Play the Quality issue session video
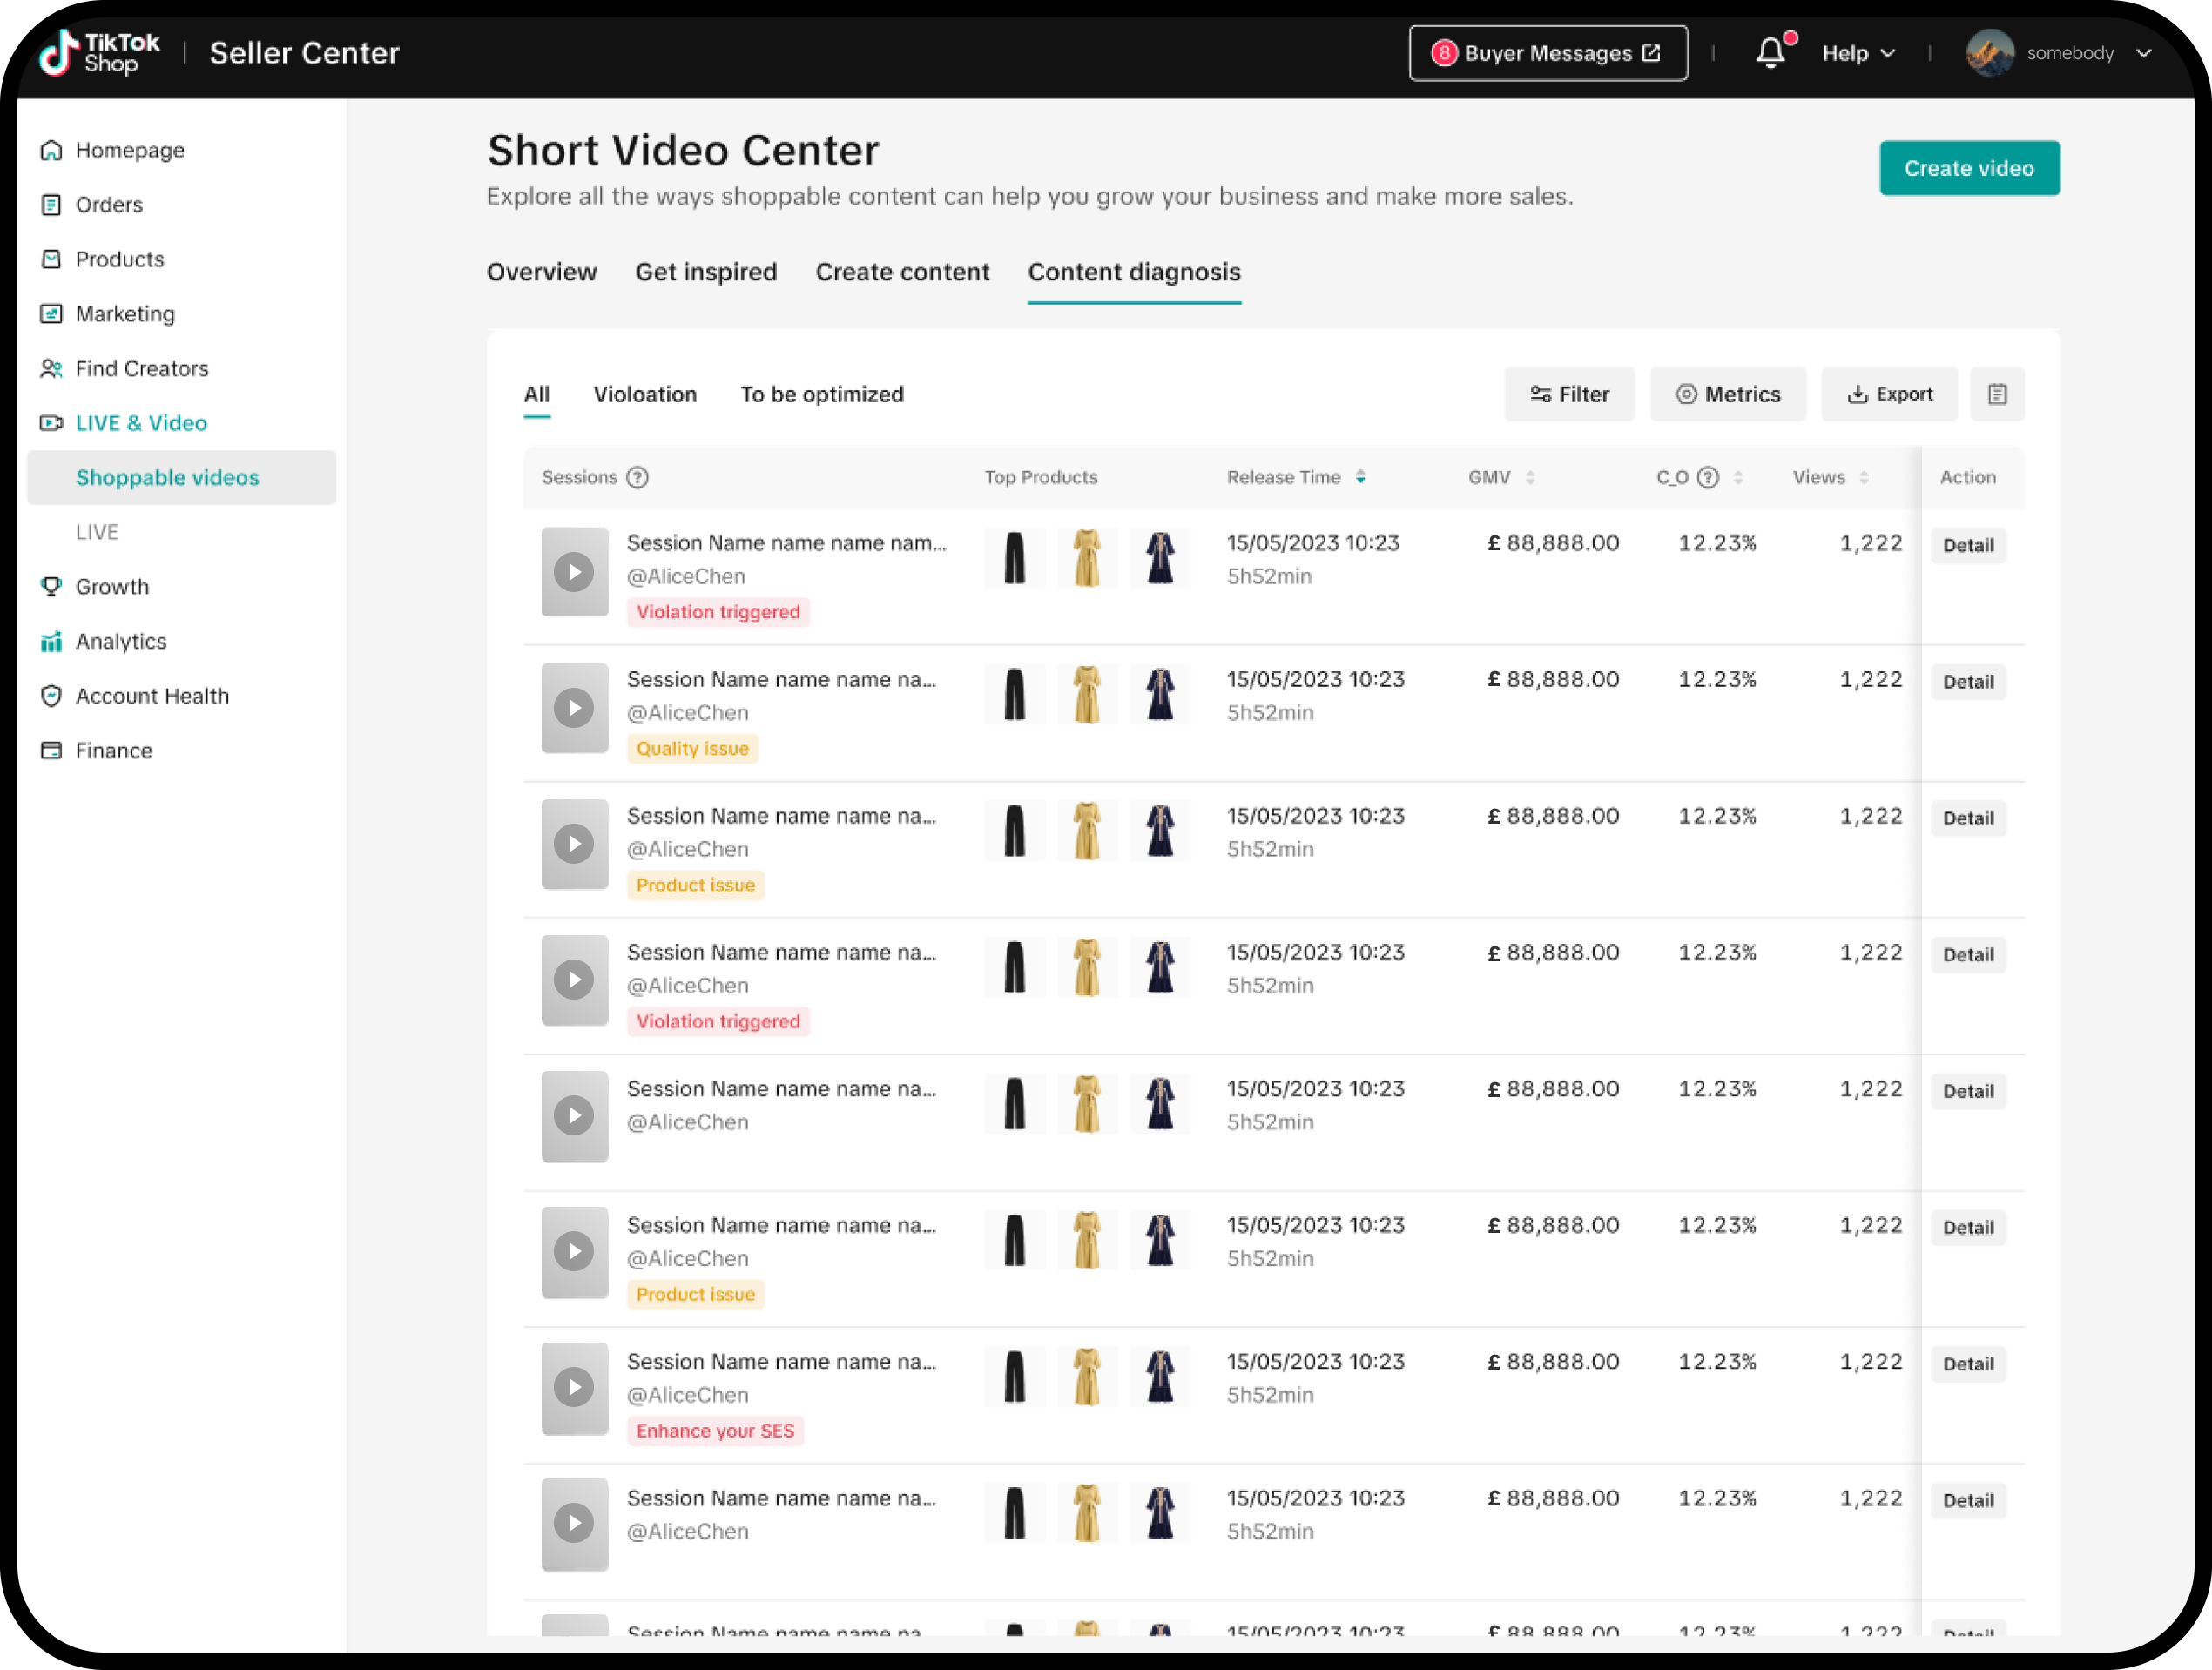 click(x=574, y=708)
